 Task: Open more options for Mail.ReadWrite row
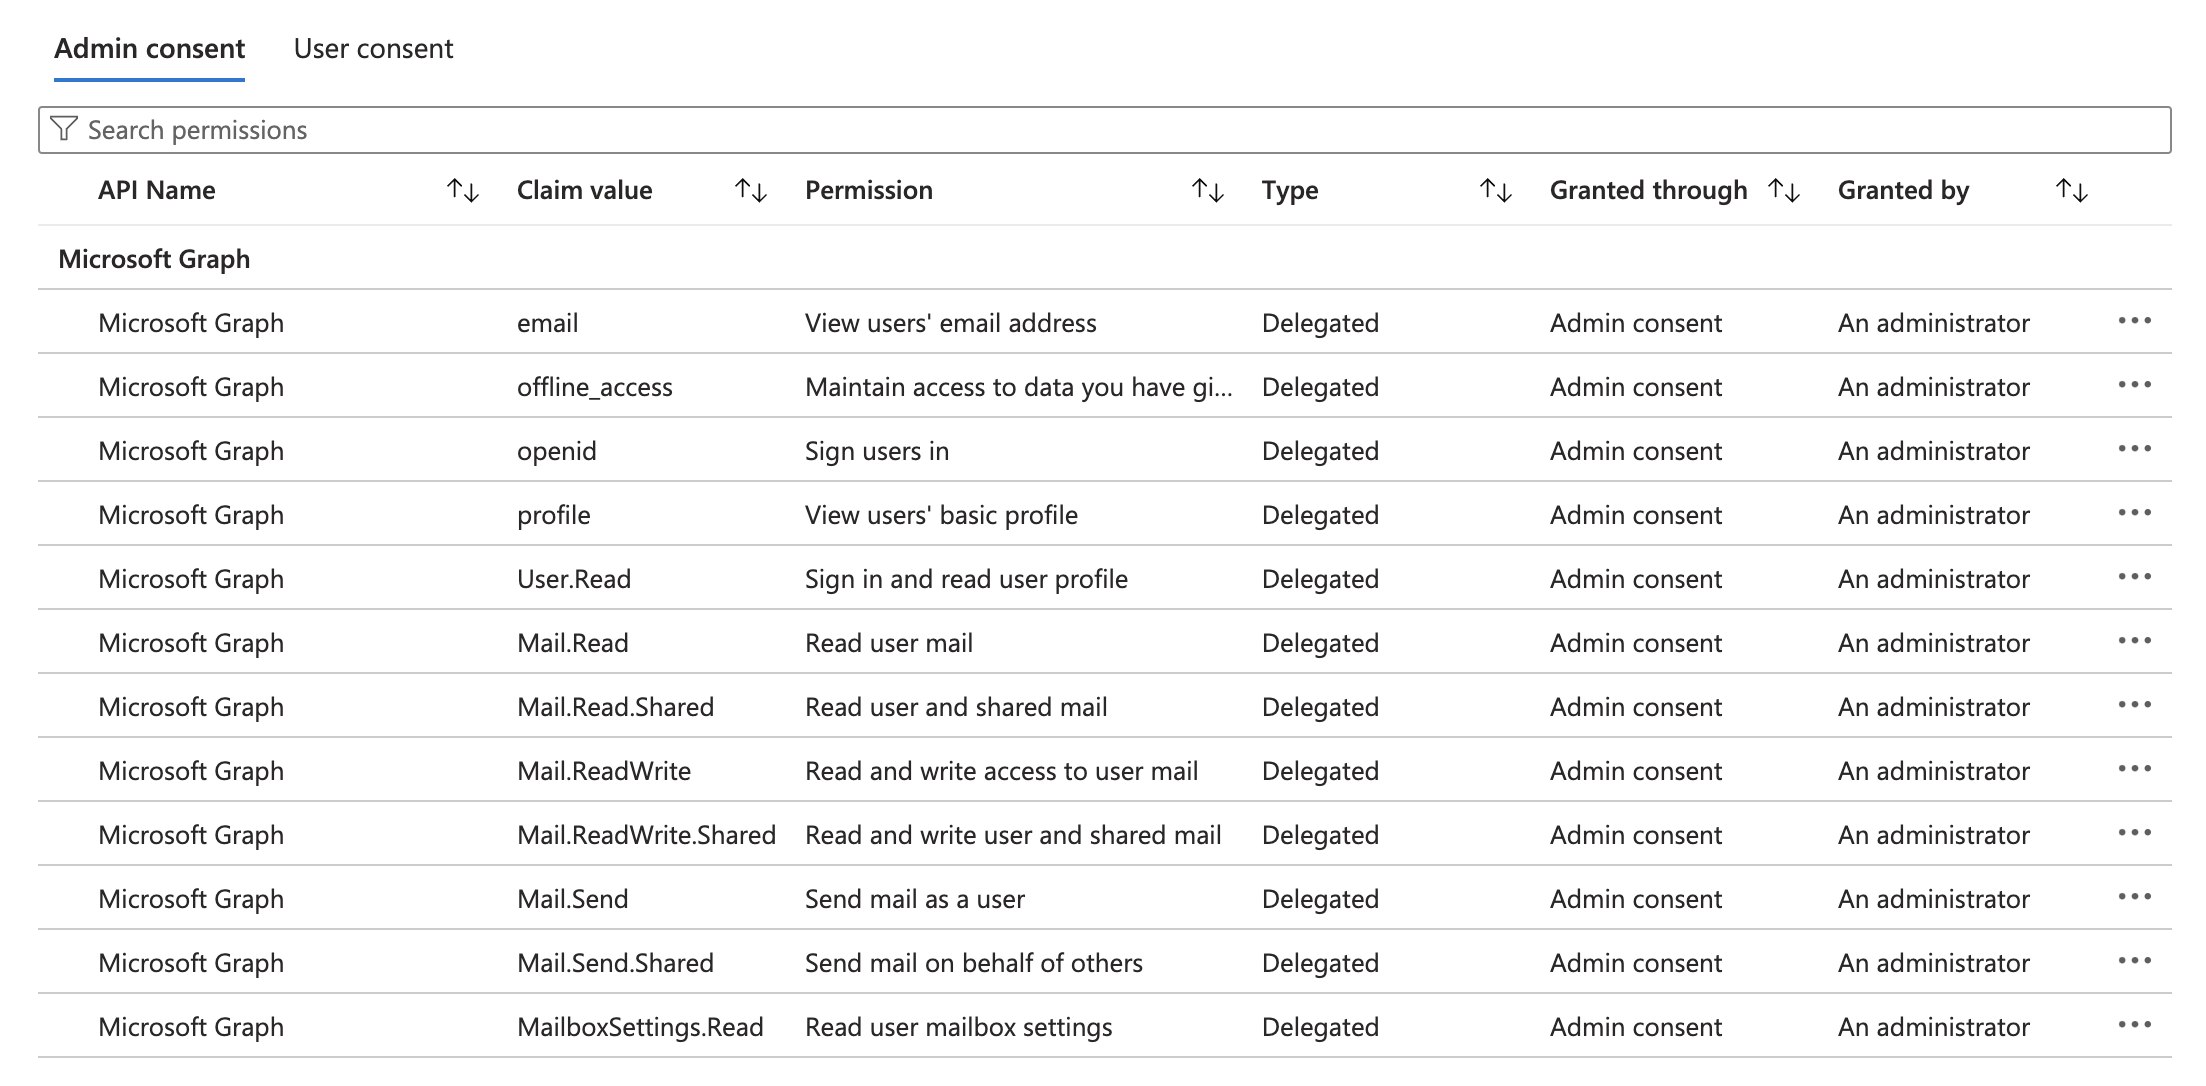pyautogui.click(x=2135, y=769)
